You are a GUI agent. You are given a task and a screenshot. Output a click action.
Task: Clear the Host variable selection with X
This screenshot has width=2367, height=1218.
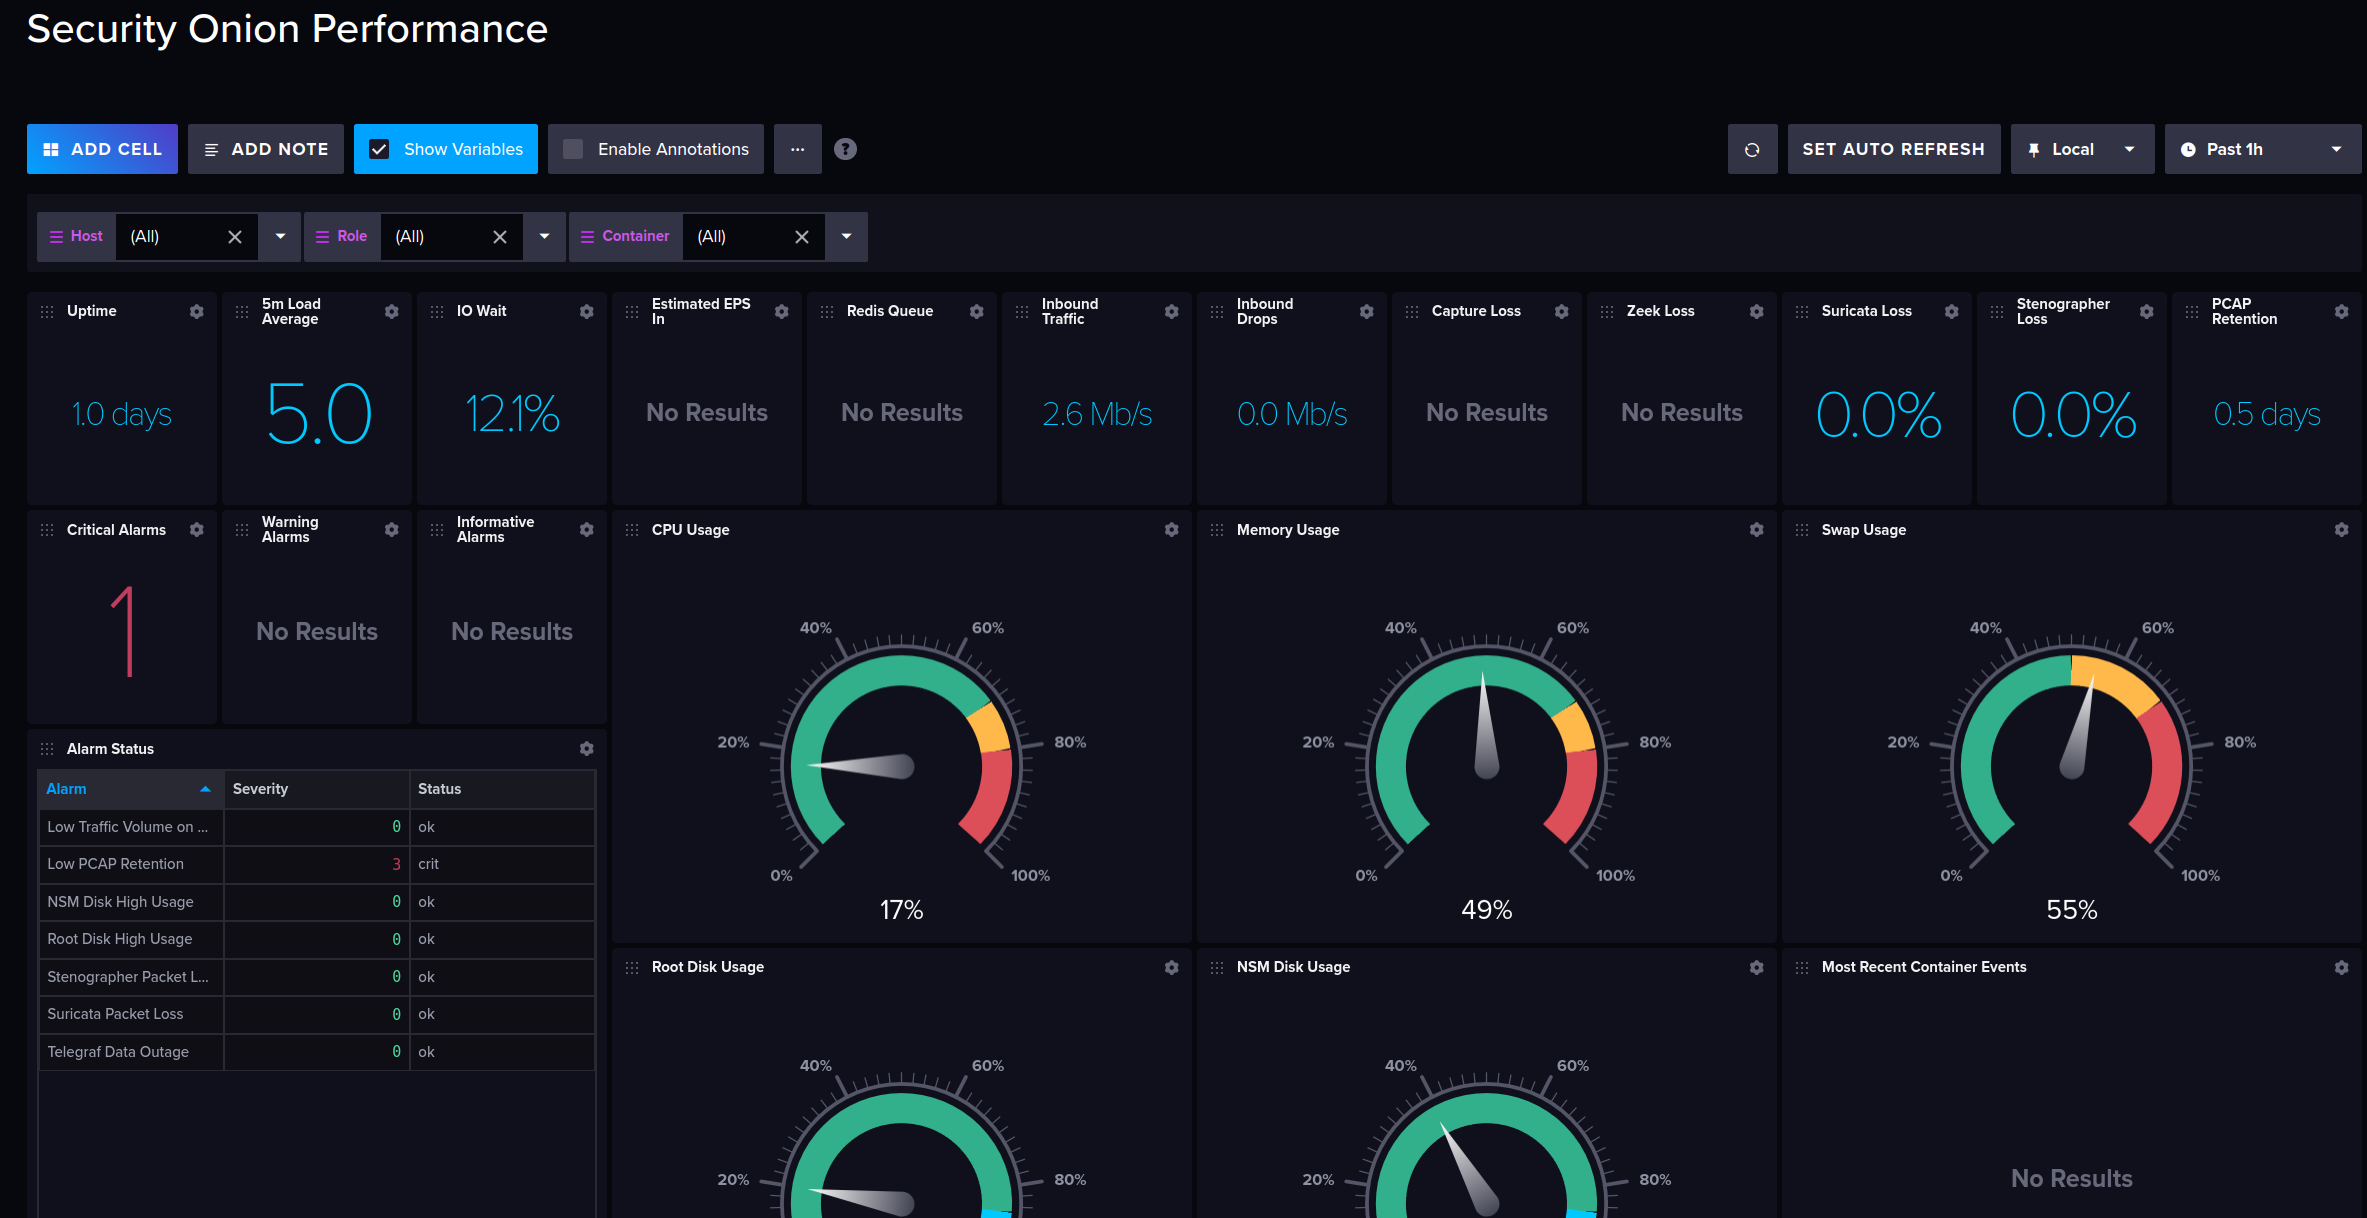point(235,237)
